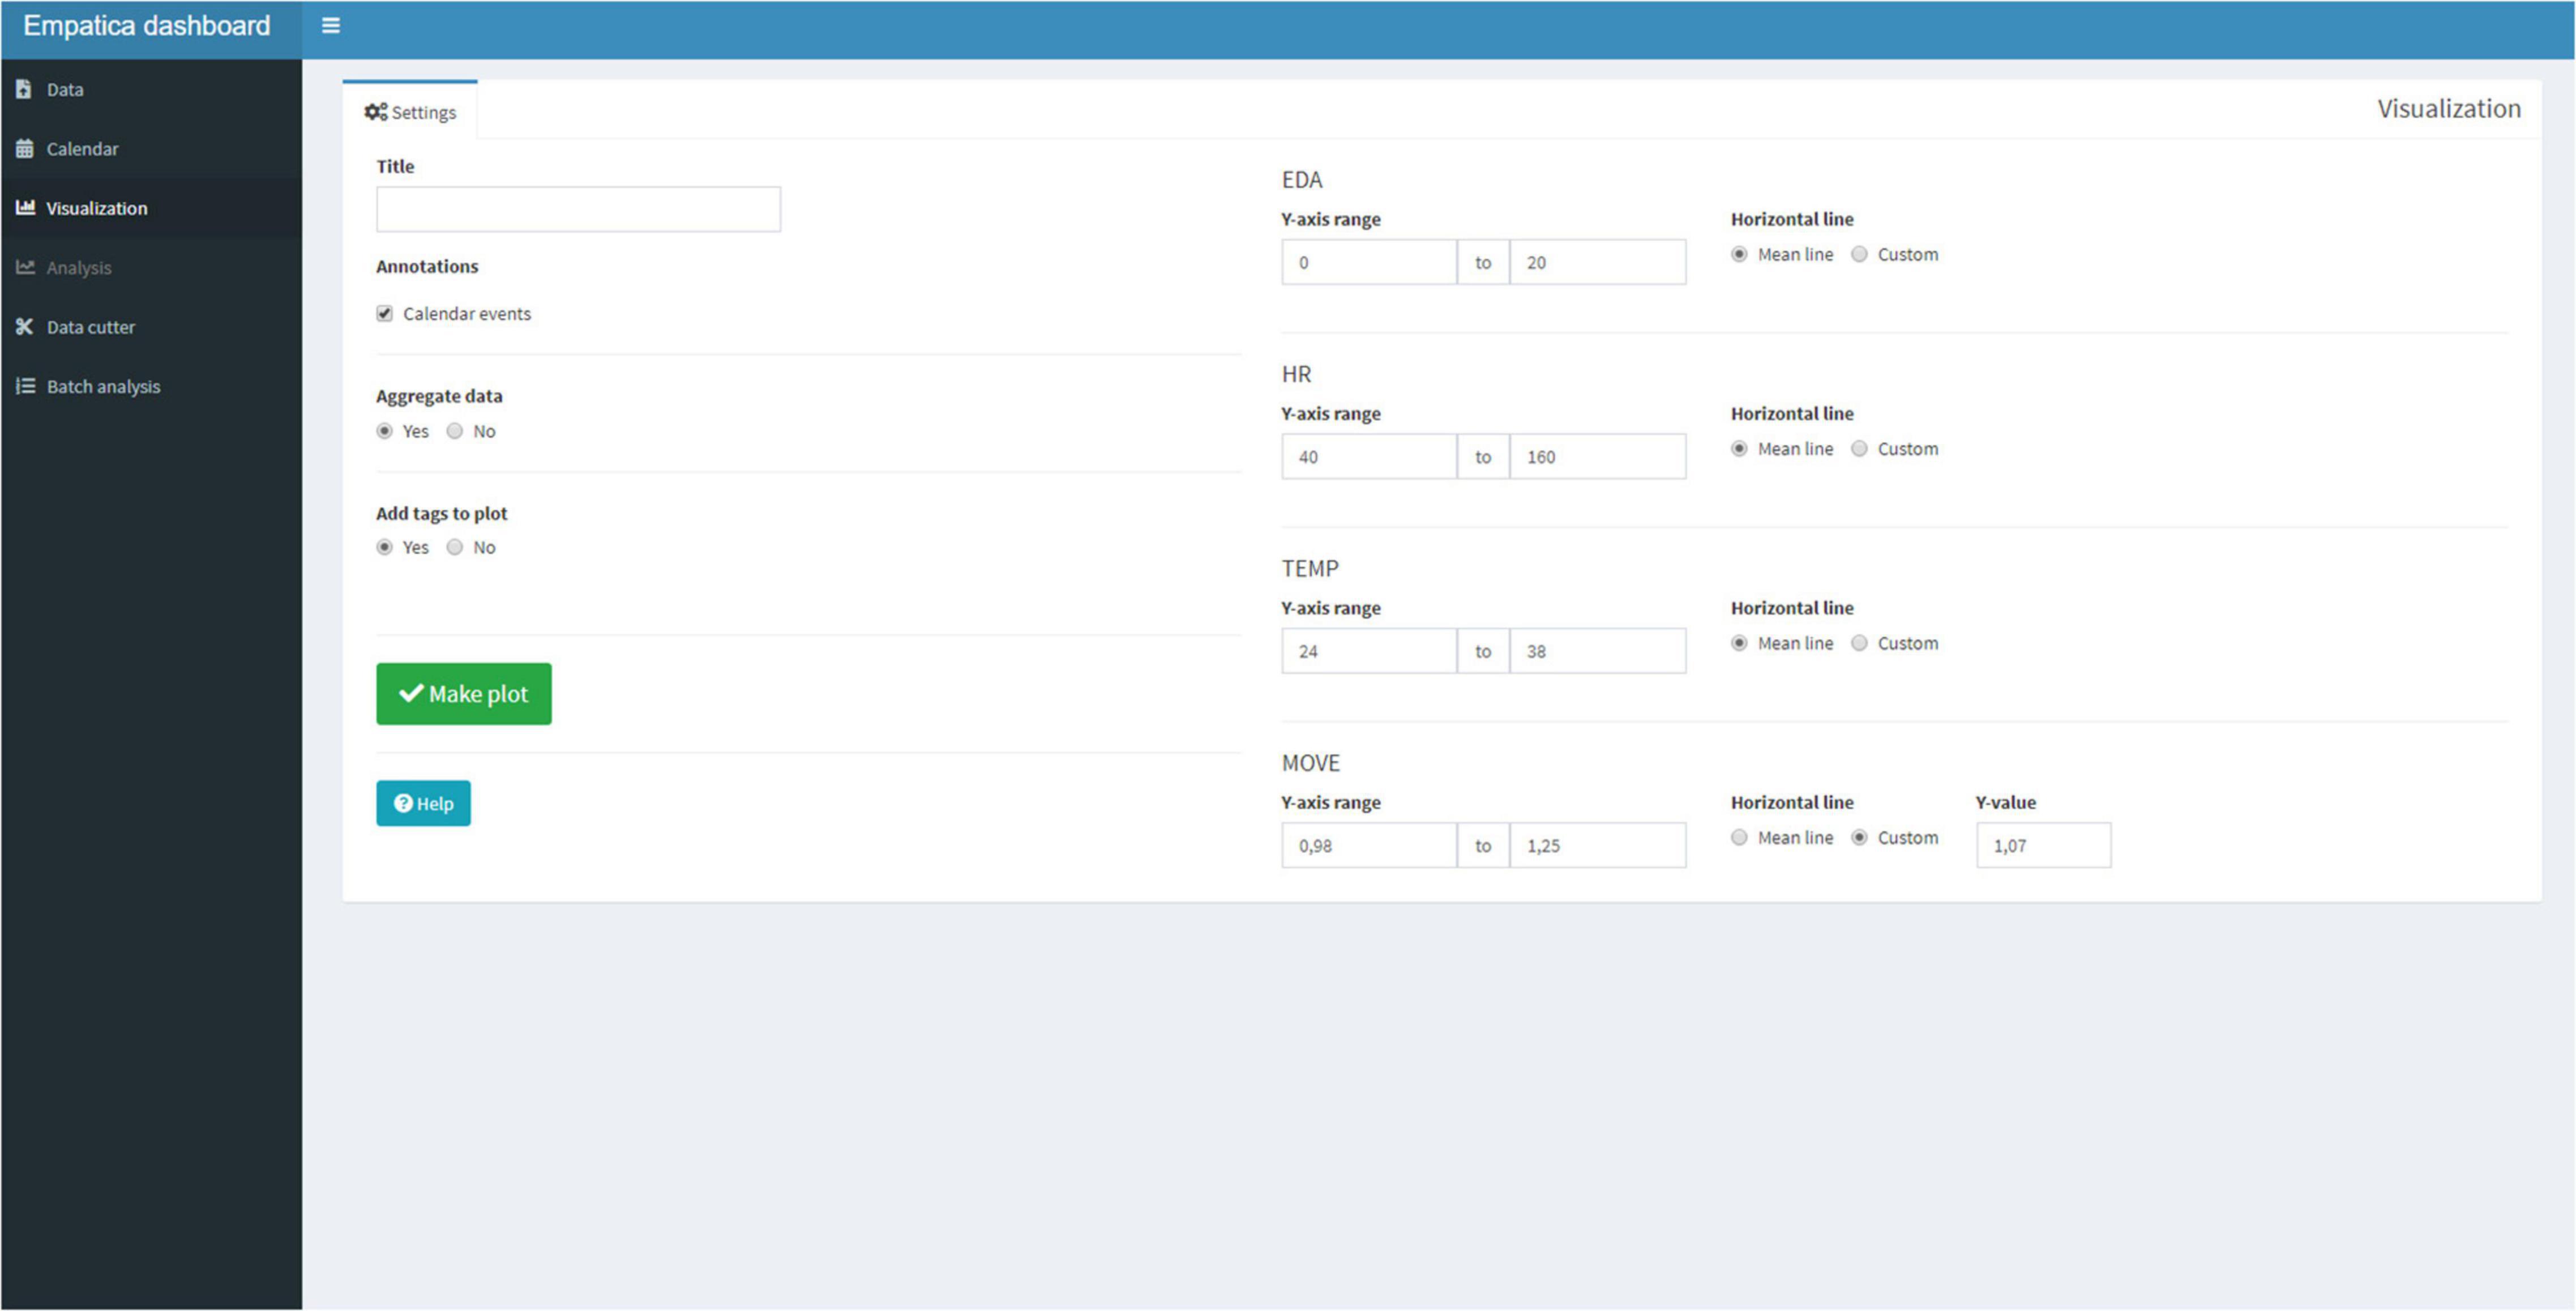Image resolution: width=2576 pixels, height=1311 pixels.
Task: Click the Y-value label
Action: click(x=2006, y=802)
